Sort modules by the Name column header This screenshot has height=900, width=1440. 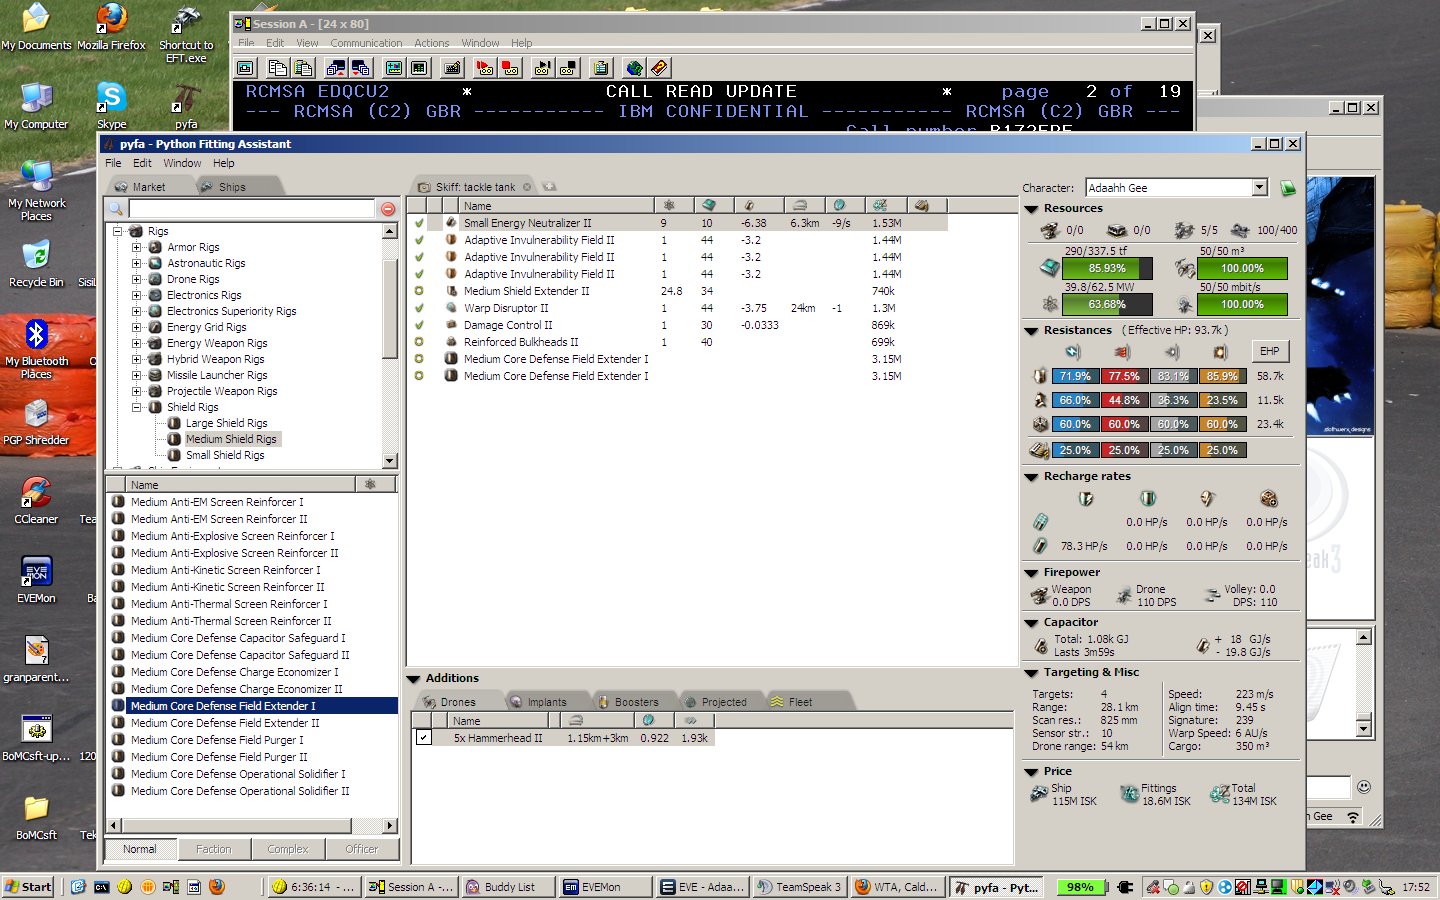[555, 206]
